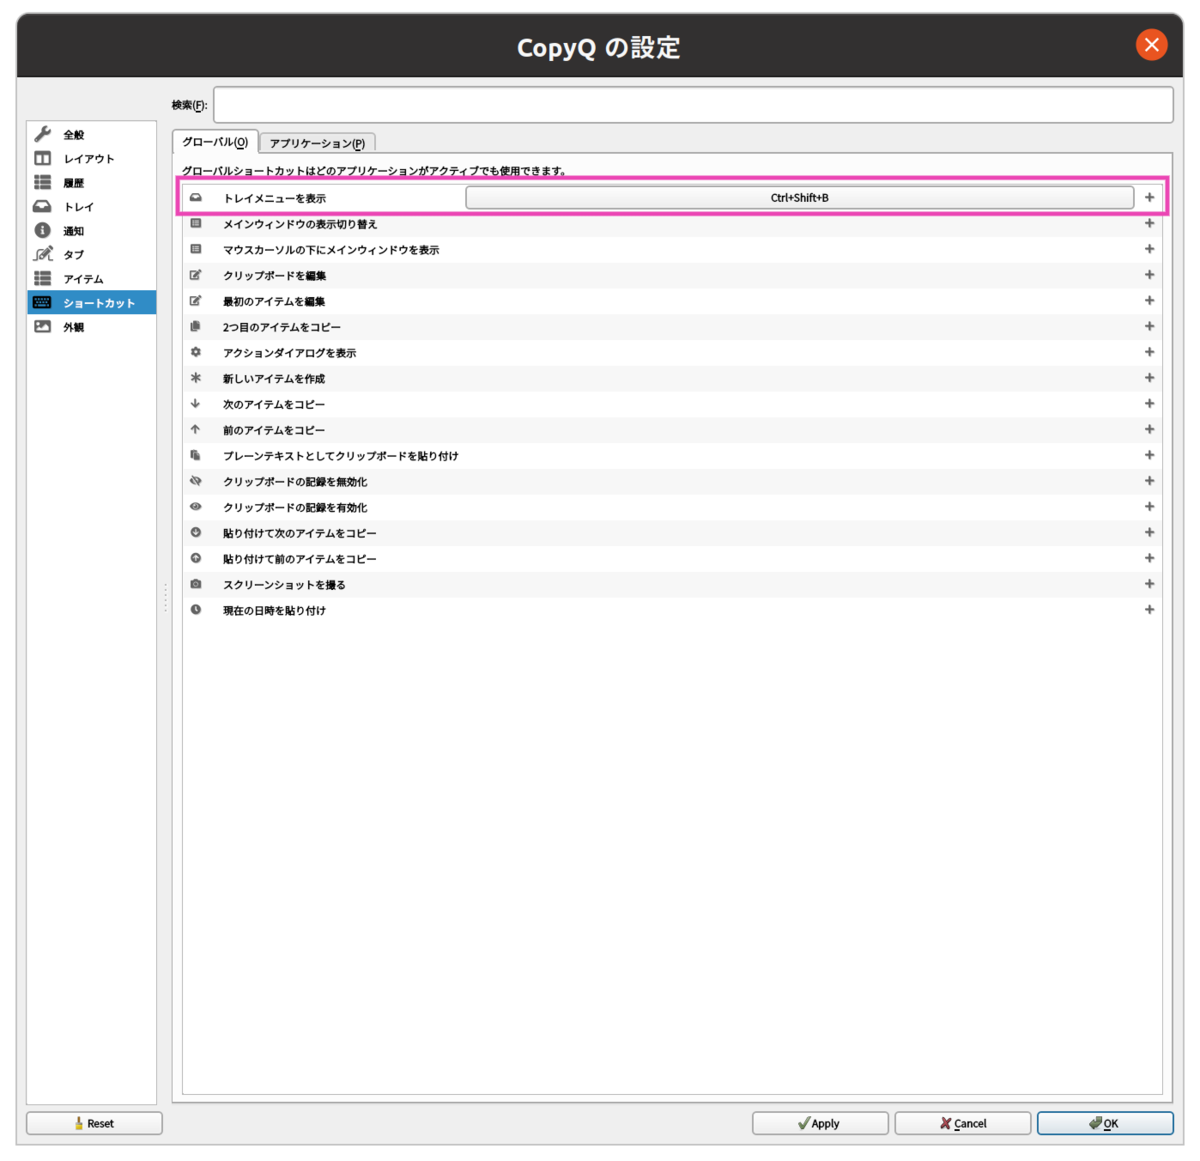Click the tray icon beside トレイ in sidebar
The width and height of the screenshot is (1200, 1161).
(43, 206)
